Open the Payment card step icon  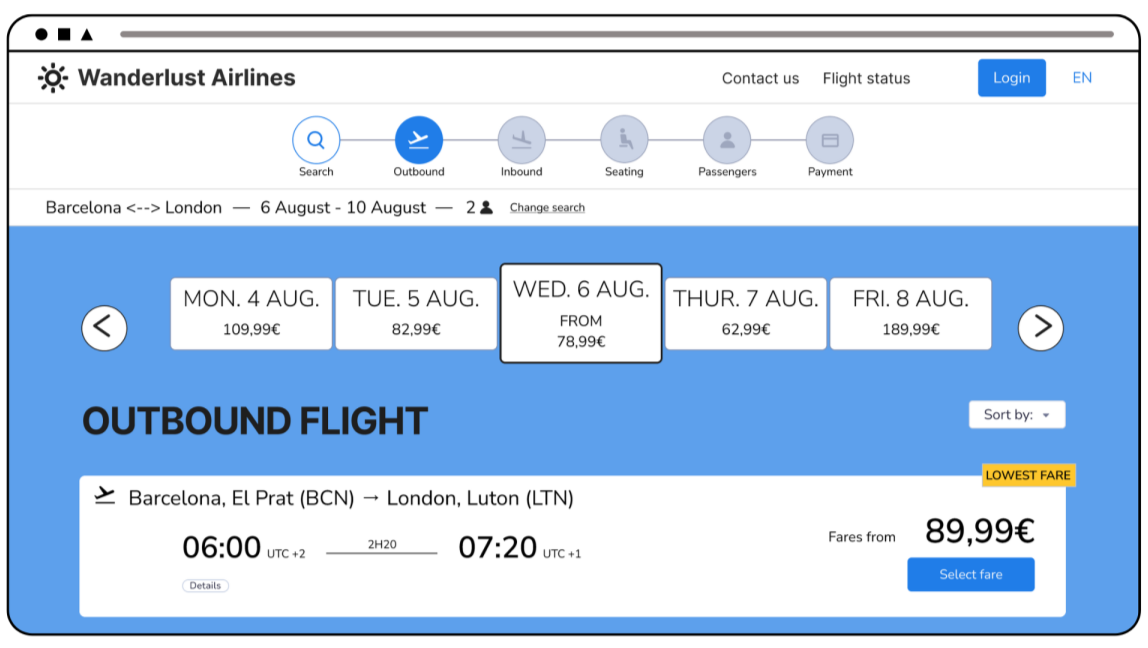tap(829, 141)
